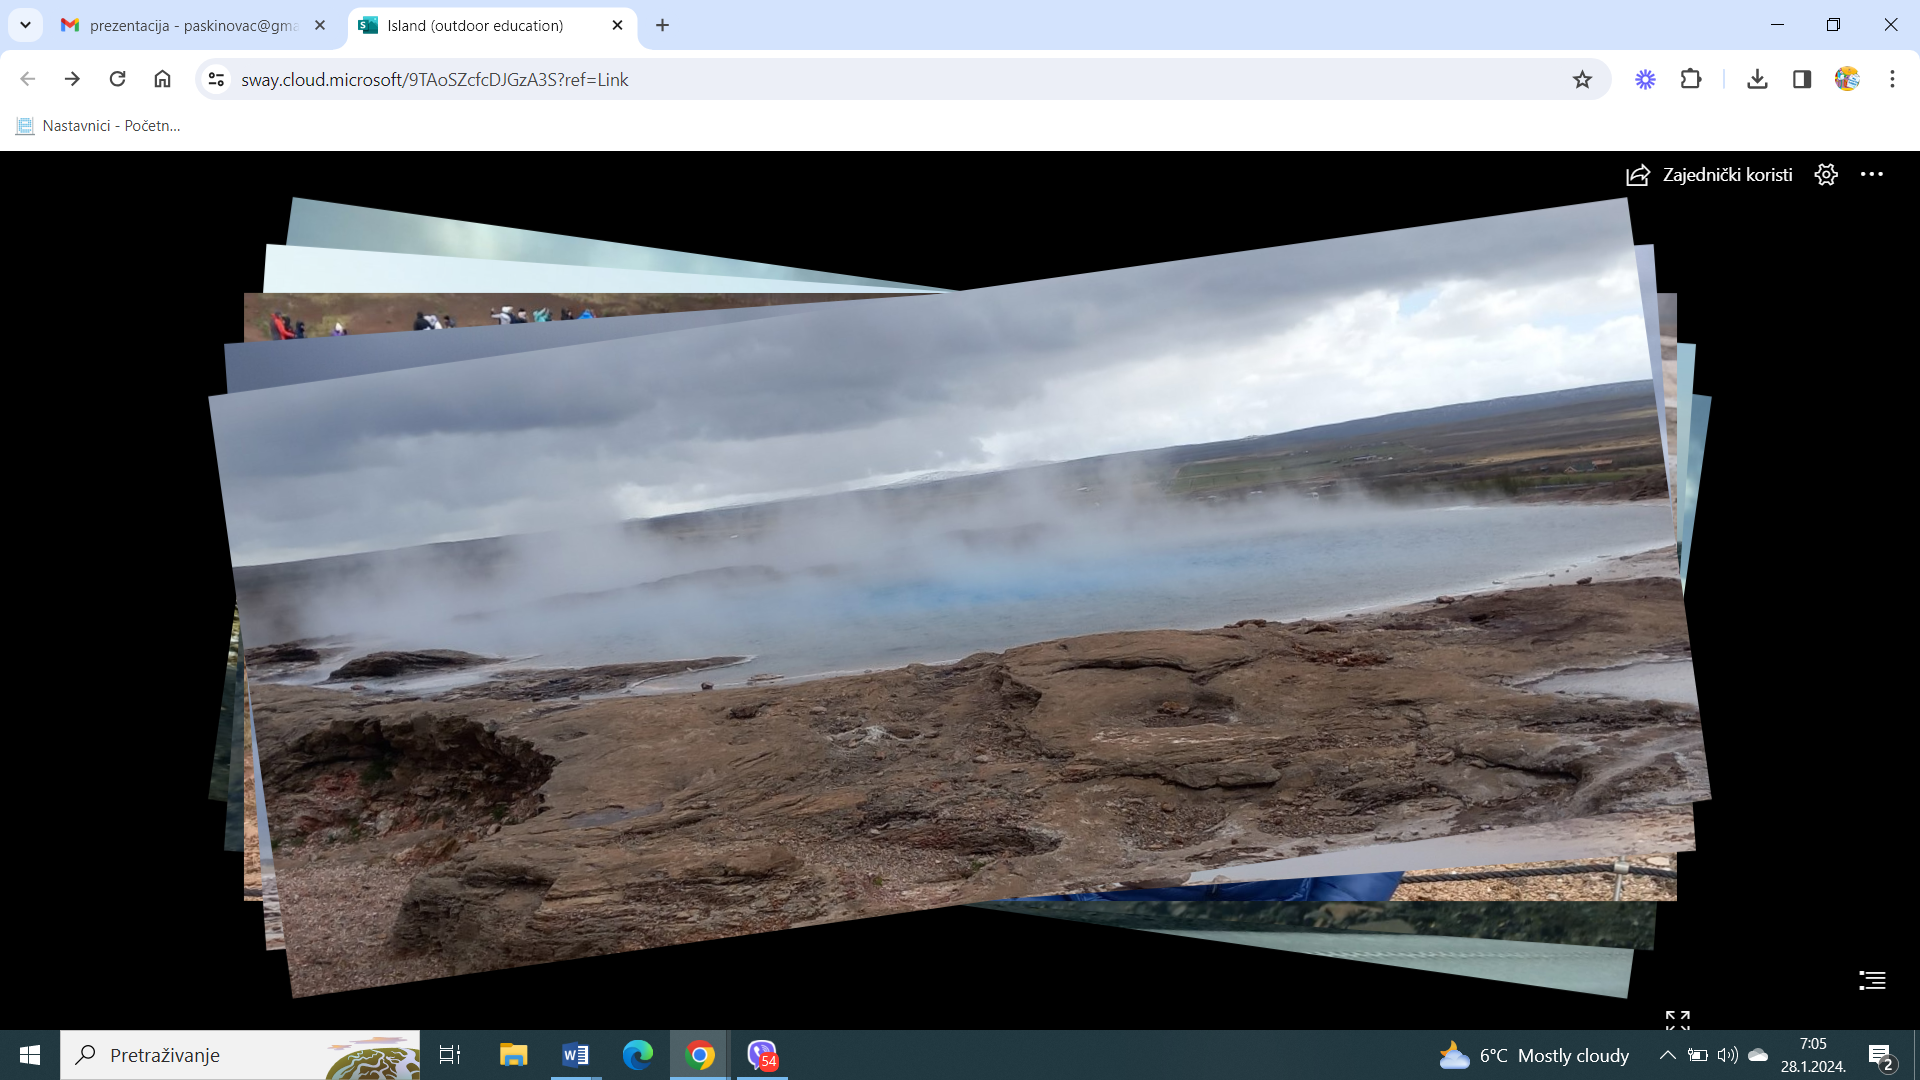Open Sway settings gear icon

1826,175
